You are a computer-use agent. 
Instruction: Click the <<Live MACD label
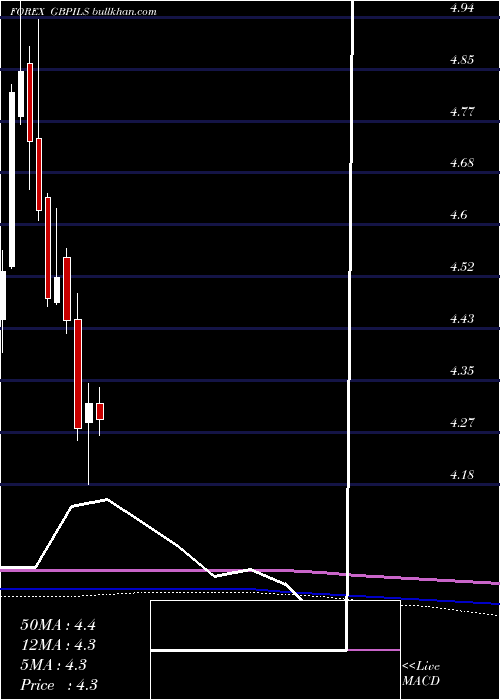click(x=421, y=674)
